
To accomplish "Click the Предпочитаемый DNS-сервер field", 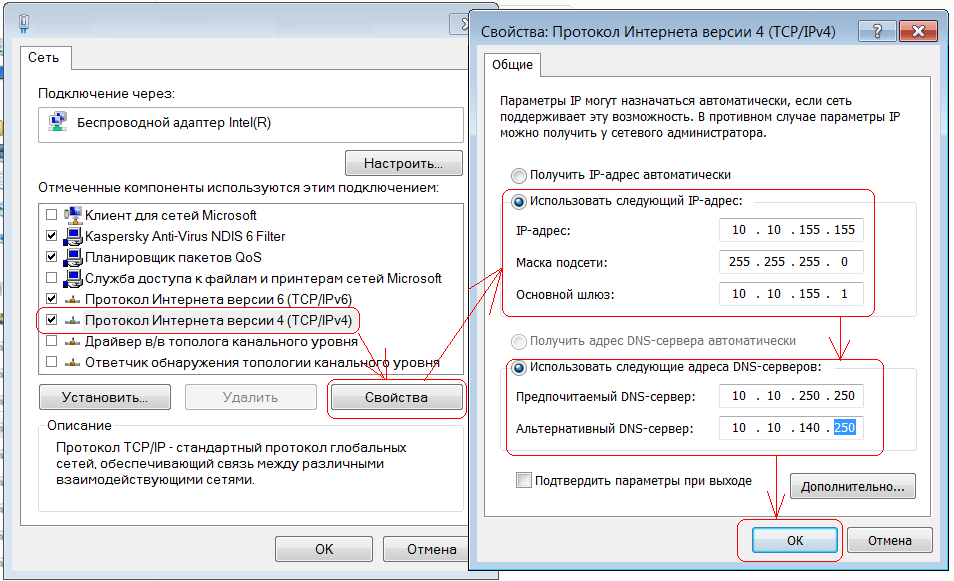I will click(791, 396).
